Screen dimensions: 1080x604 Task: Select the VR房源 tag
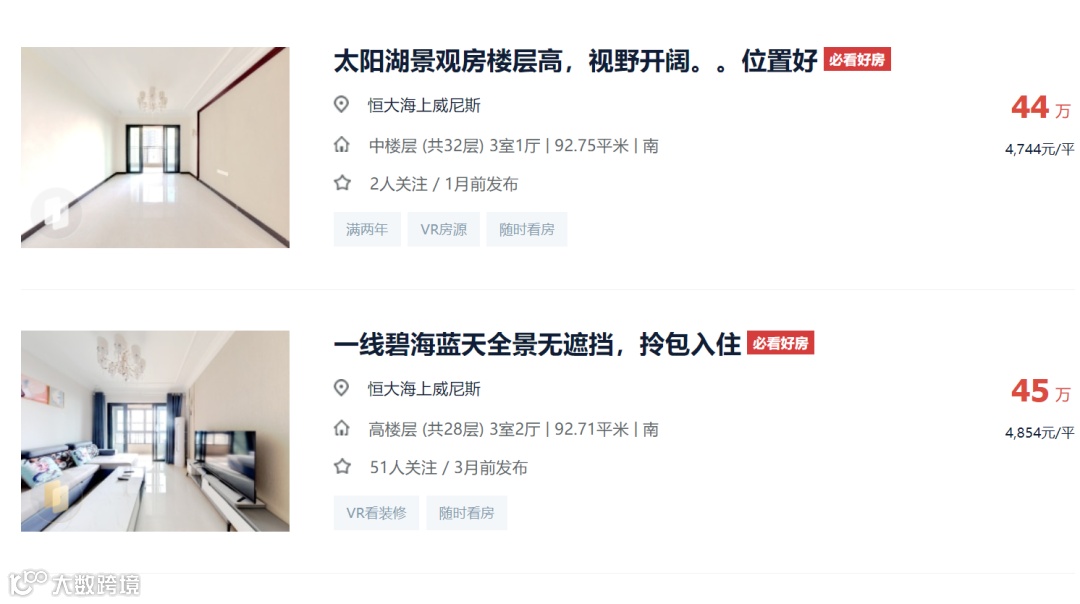pos(444,229)
